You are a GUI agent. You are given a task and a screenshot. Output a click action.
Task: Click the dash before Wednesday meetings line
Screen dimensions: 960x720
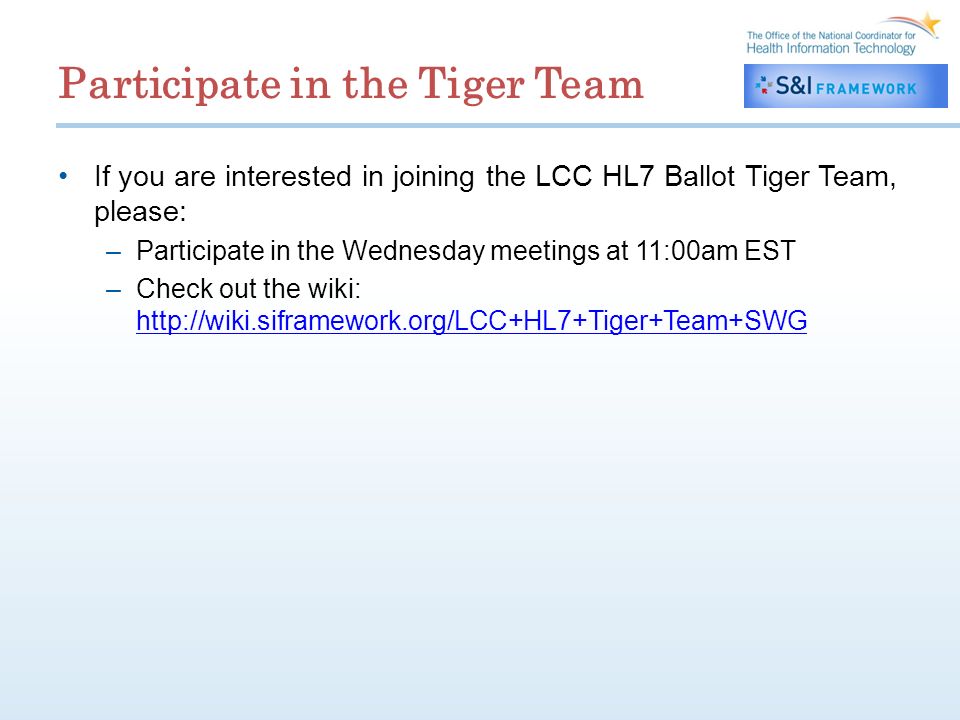pos(113,252)
